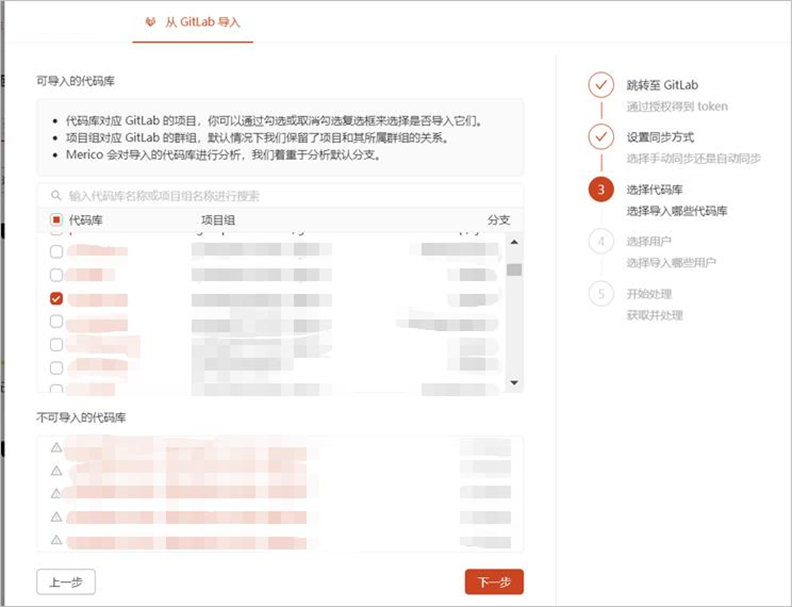
Task: Click the 设置同步方式 step title
Action: pyautogui.click(x=660, y=137)
